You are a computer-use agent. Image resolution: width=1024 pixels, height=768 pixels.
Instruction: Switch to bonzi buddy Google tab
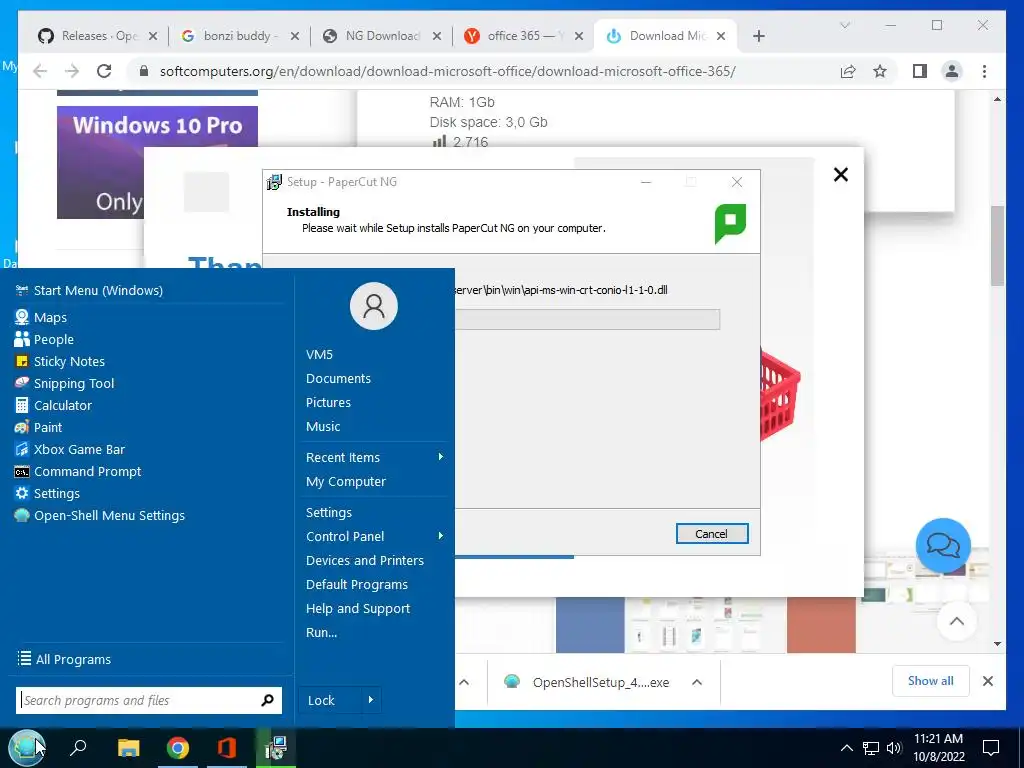click(x=239, y=36)
